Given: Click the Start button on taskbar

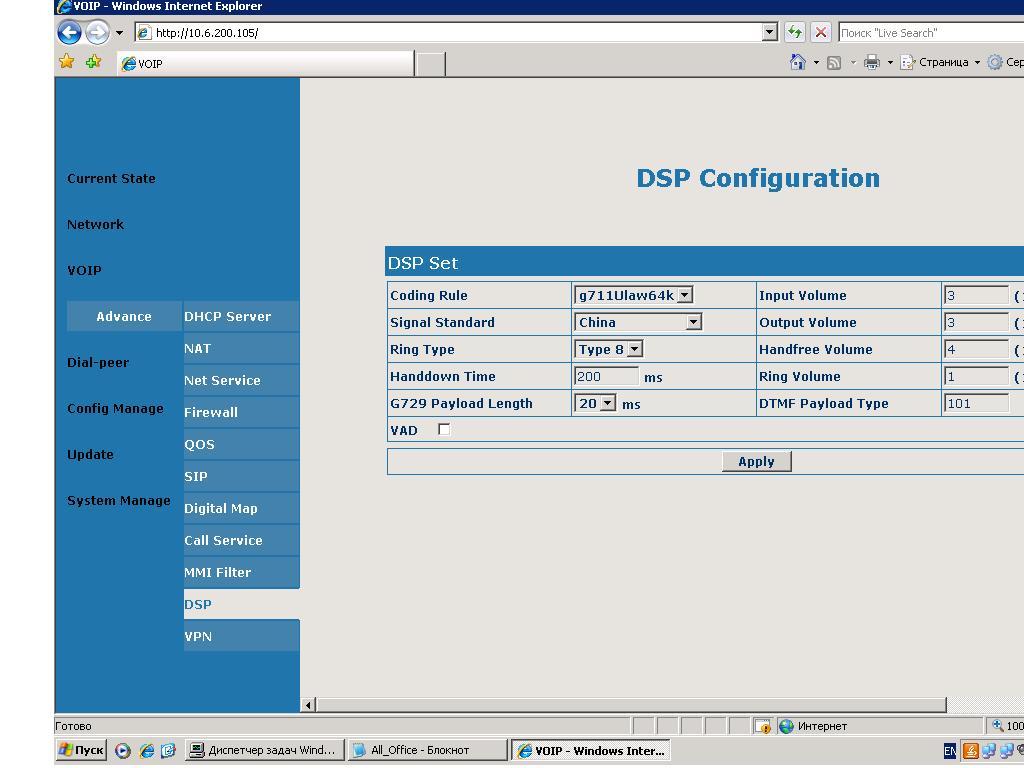Looking at the screenshot, I should (81, 750).
